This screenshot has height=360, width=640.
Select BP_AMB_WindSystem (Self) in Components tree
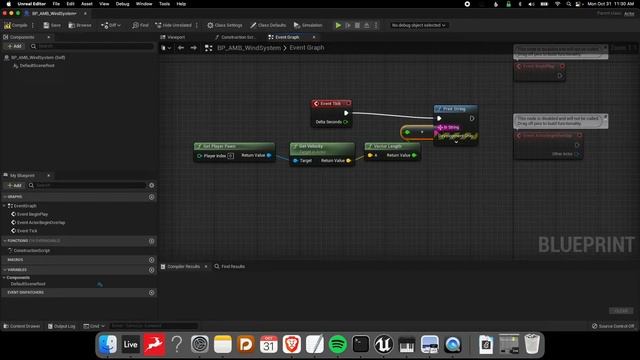coord(38,58)
